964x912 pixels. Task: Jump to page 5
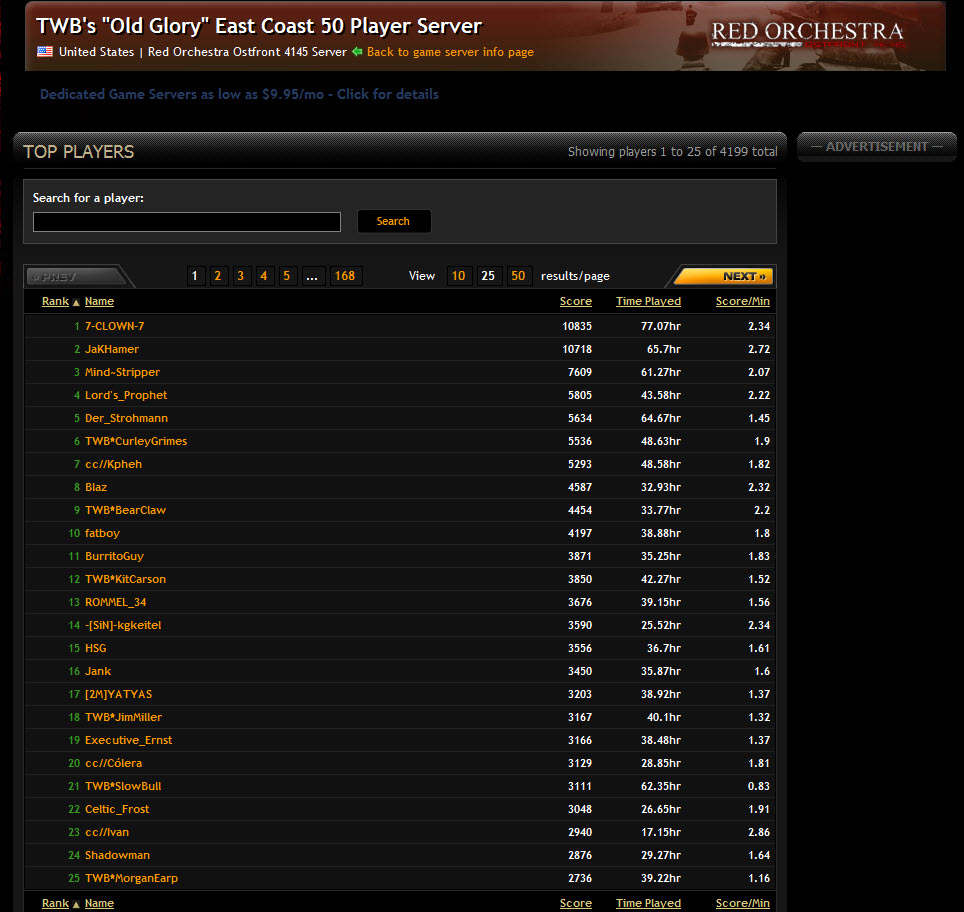[x=286, y=276]
